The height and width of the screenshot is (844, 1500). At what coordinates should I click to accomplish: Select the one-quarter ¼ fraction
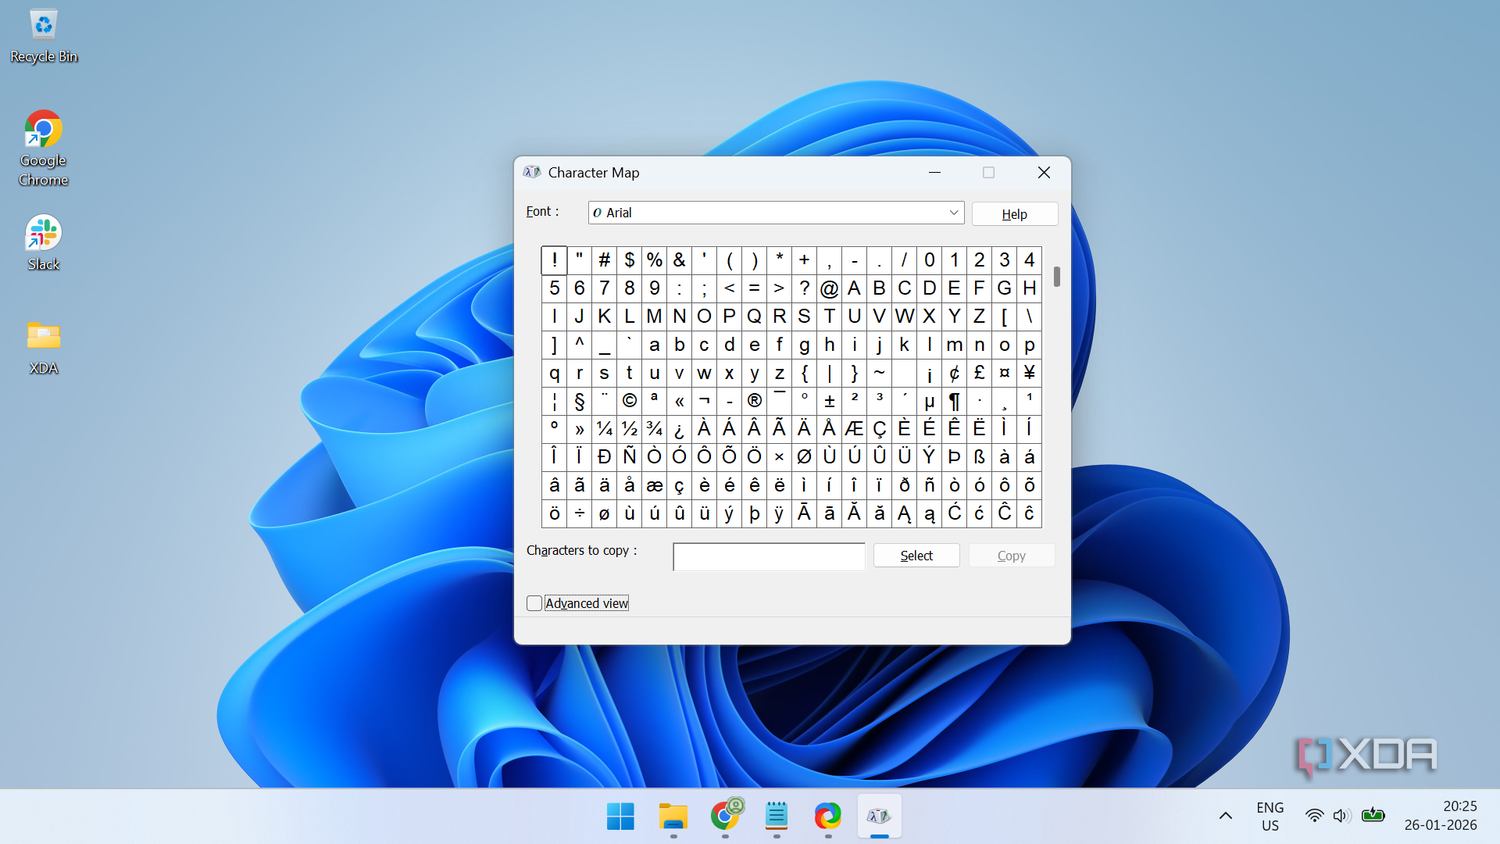[x=604, y=429]
